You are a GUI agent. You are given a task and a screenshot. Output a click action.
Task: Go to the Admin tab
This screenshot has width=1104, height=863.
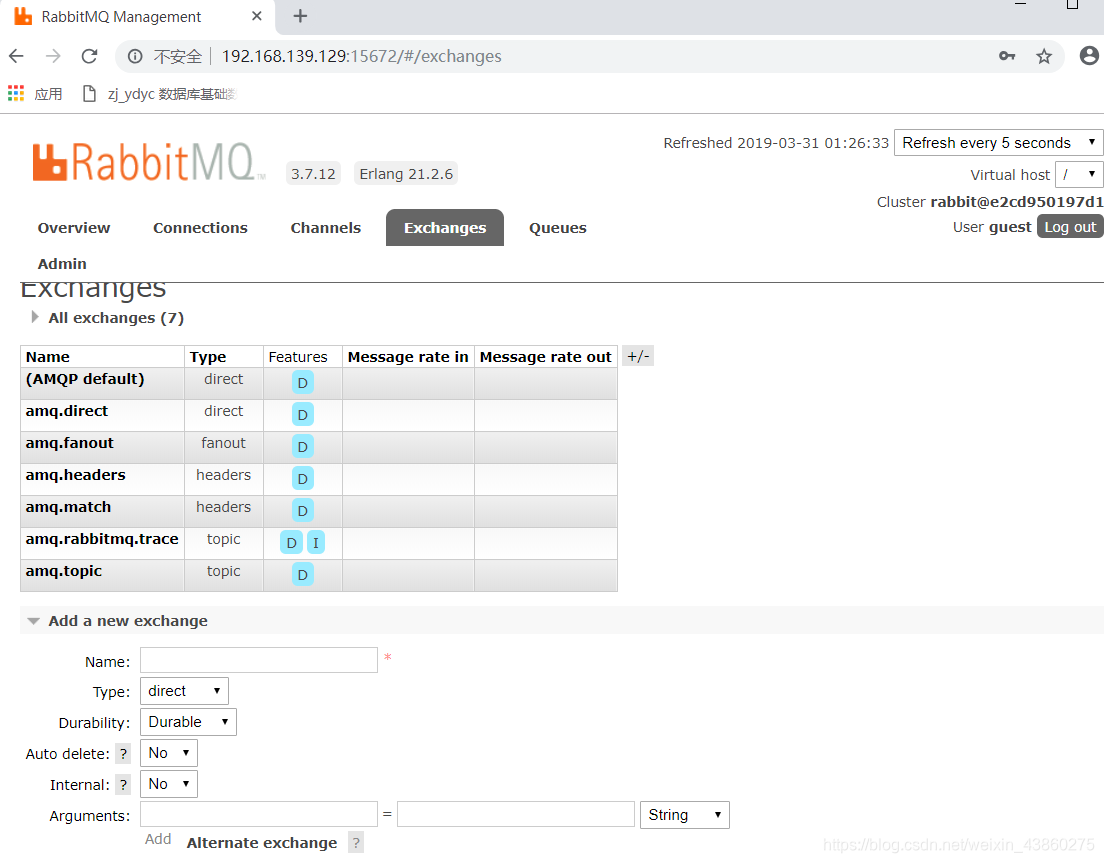coord(62,264)
